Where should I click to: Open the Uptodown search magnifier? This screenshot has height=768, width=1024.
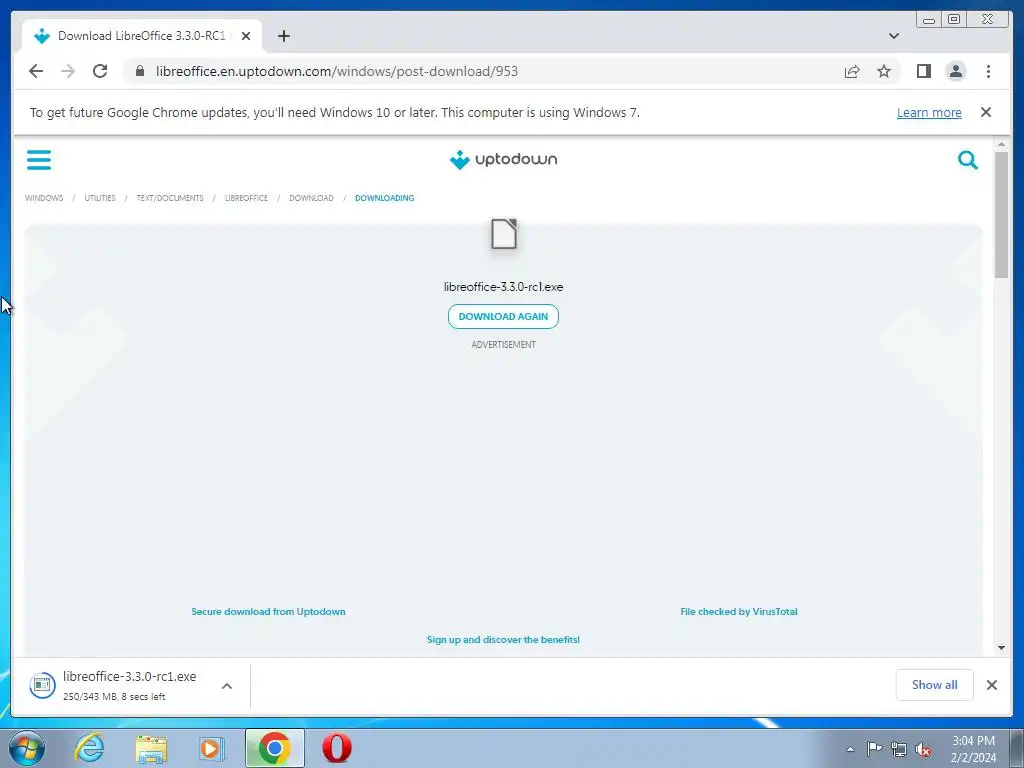coord(967,159)
